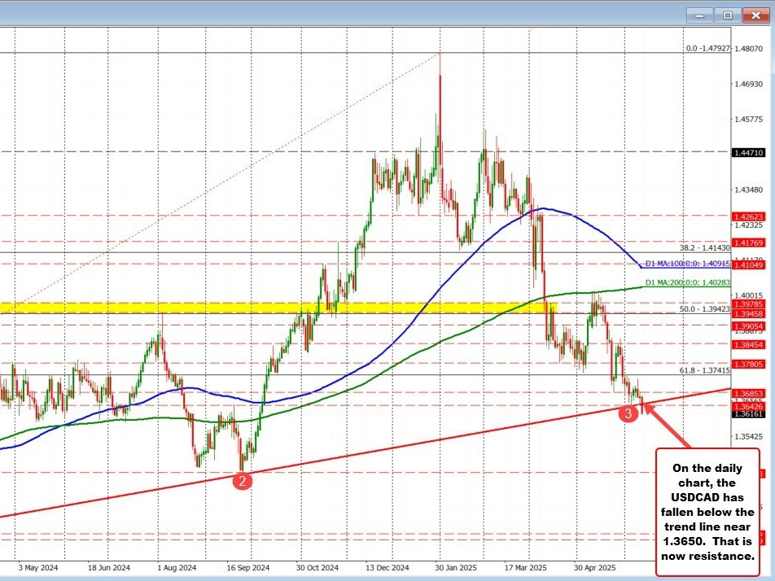Click the D1 MA:100 moving average label
This screenshot has height=581, width=775.
click(x=688, y=264)
